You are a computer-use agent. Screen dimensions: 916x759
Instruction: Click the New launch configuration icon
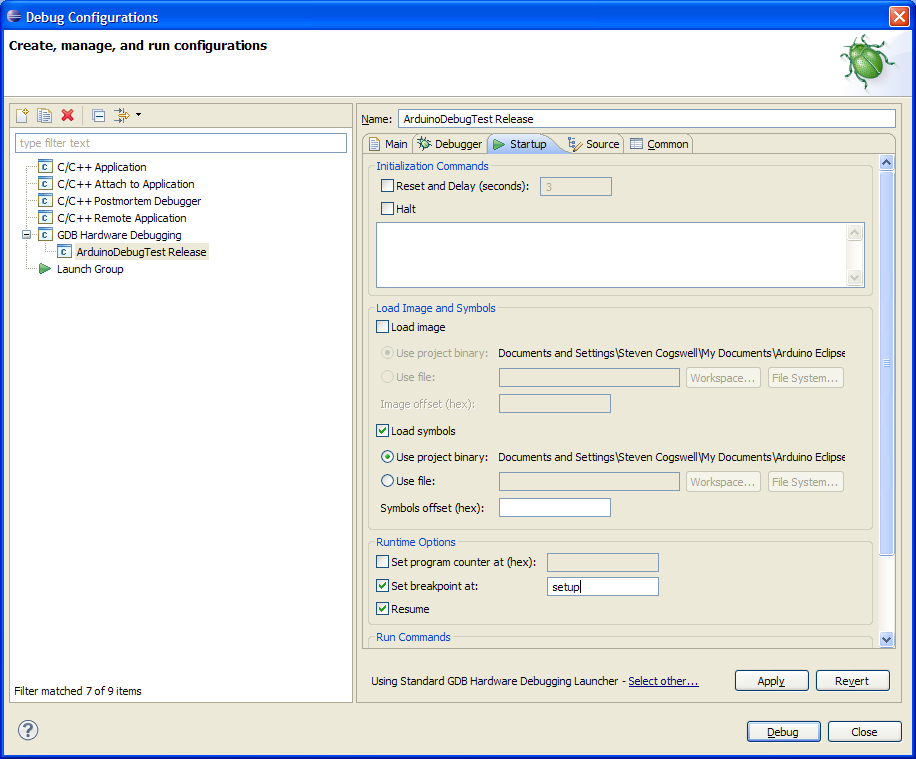click(22, 116)
